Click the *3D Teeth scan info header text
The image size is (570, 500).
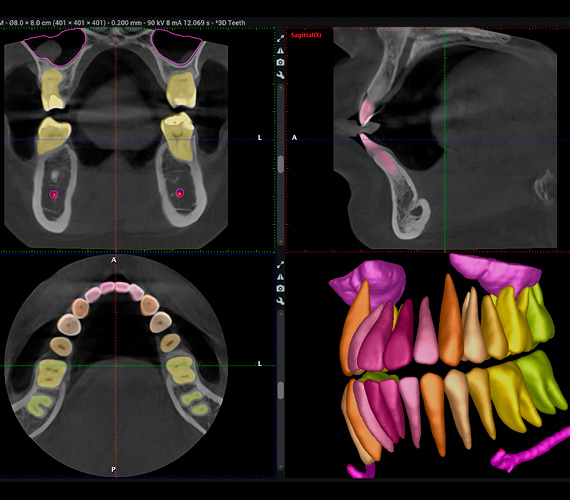point(230,23)
